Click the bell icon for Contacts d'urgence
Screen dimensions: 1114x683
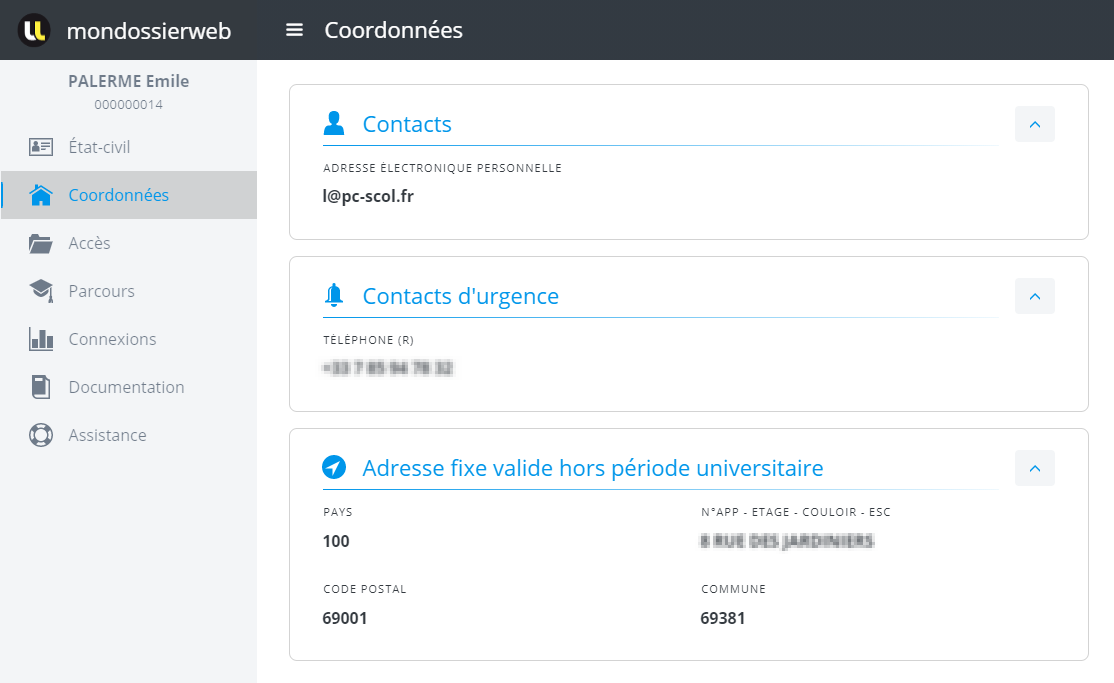334,296
